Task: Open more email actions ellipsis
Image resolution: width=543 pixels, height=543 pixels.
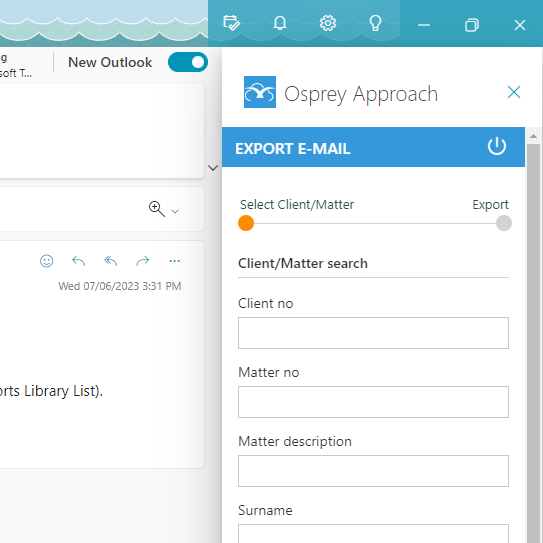Action: (x=175, y=261)
